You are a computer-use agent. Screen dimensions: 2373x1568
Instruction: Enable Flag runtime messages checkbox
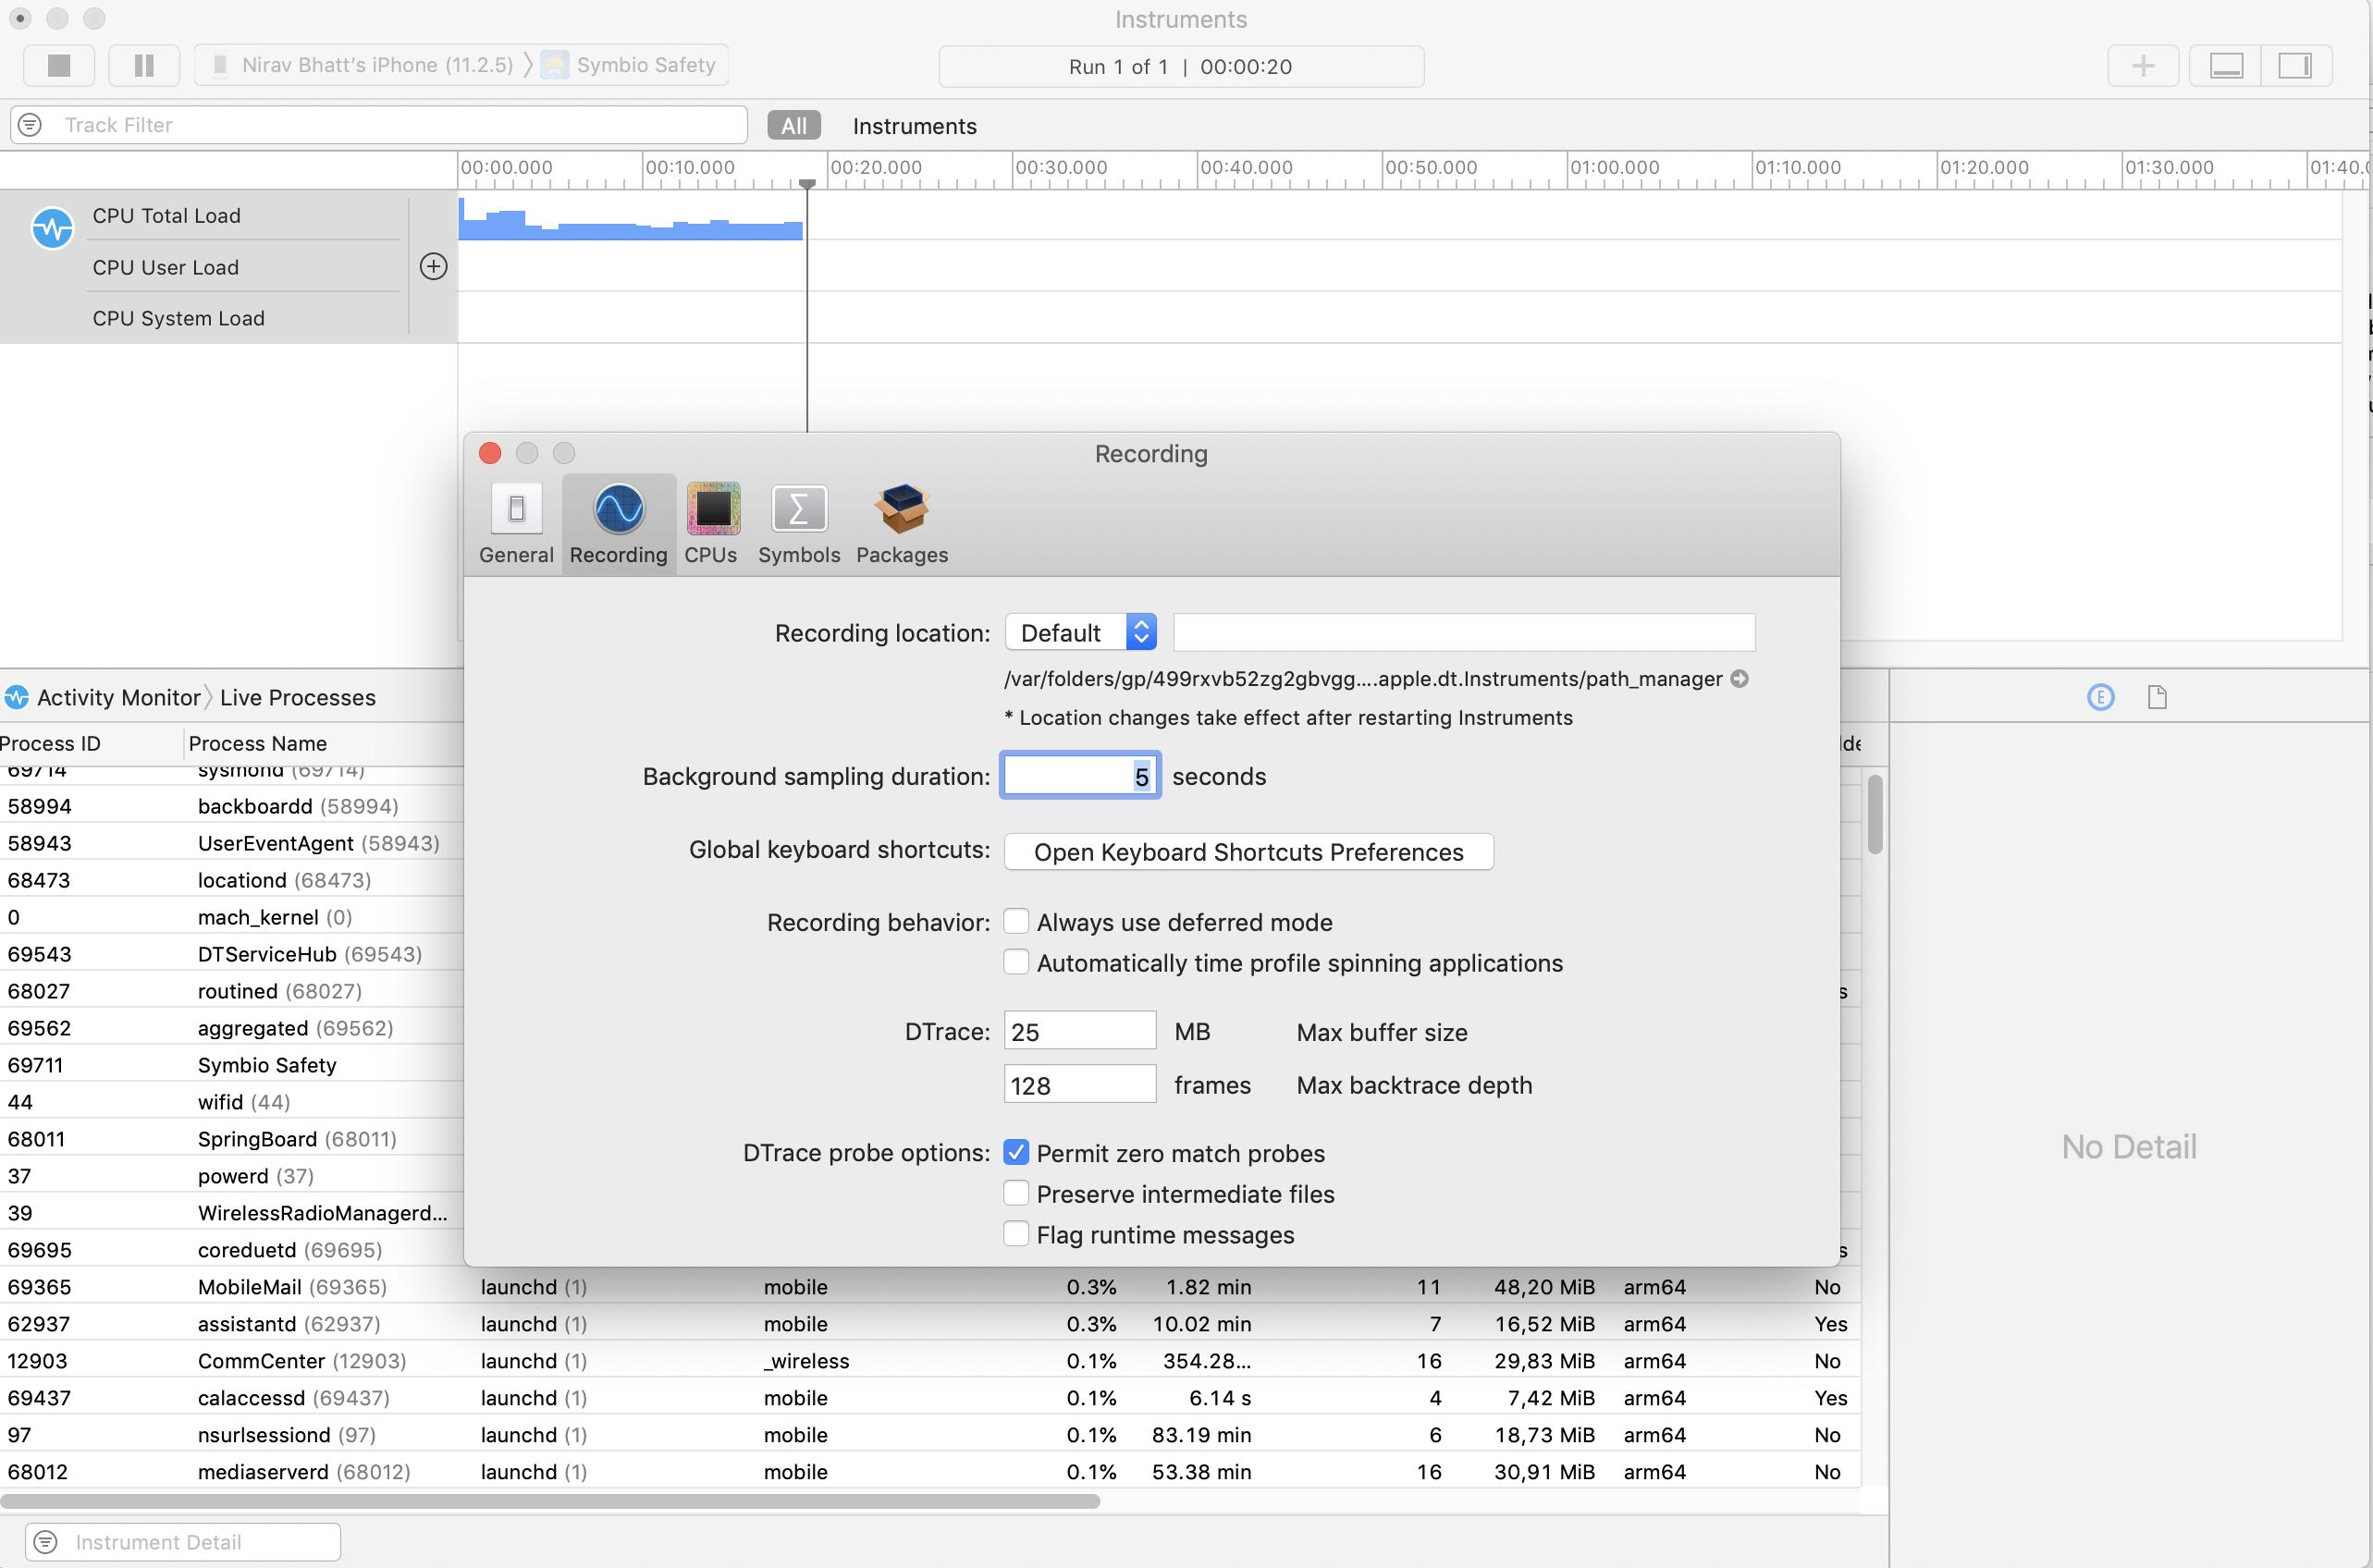(x=1016, y=1234)
